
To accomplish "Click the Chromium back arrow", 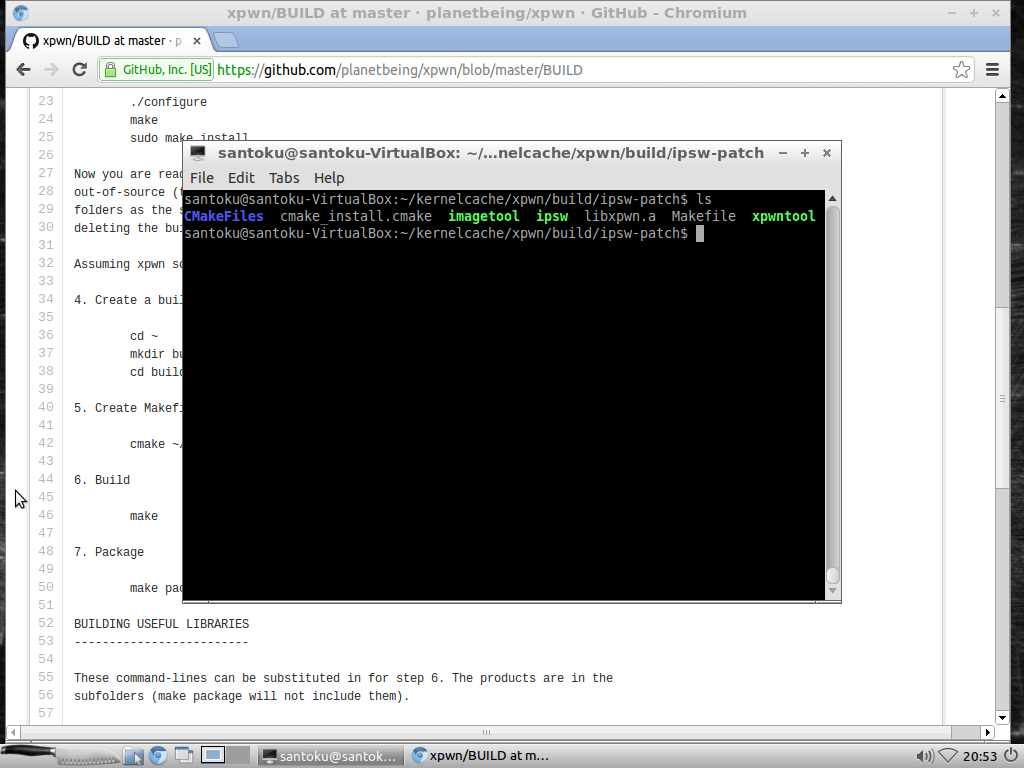I will 24,70.
